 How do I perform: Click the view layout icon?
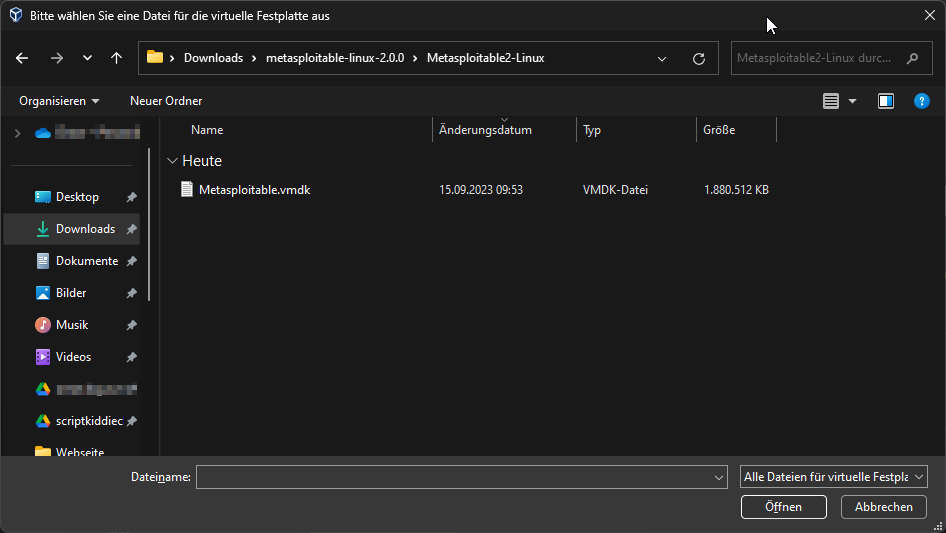830,101
